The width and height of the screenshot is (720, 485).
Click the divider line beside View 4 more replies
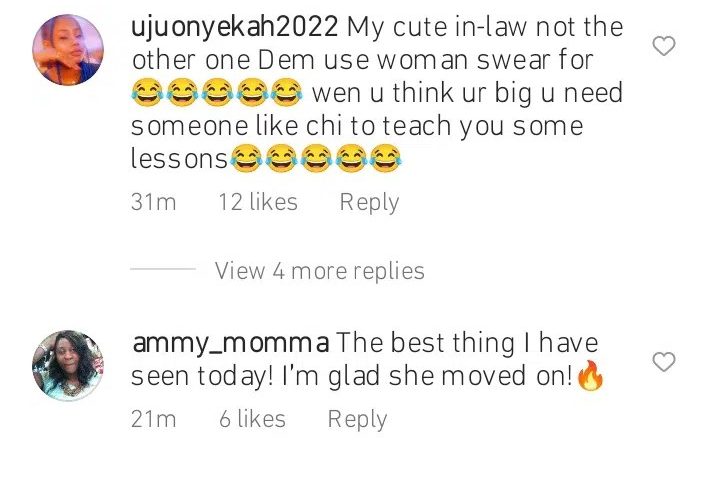click(163, 269)
